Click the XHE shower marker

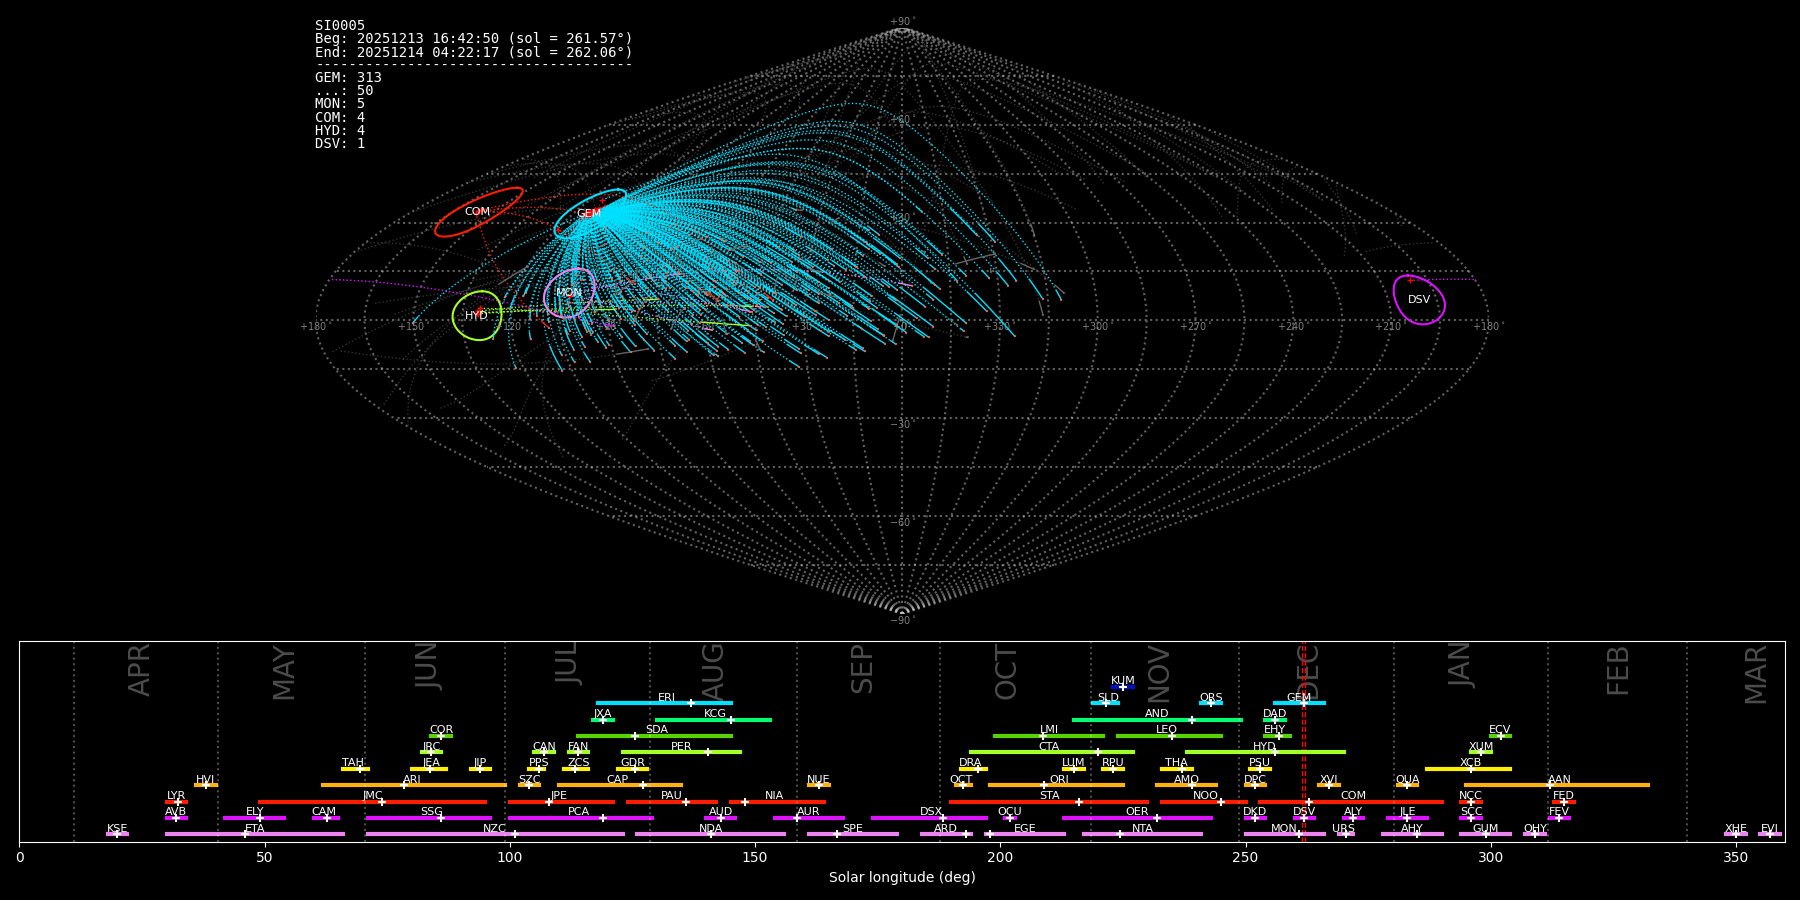(1736, 834)
